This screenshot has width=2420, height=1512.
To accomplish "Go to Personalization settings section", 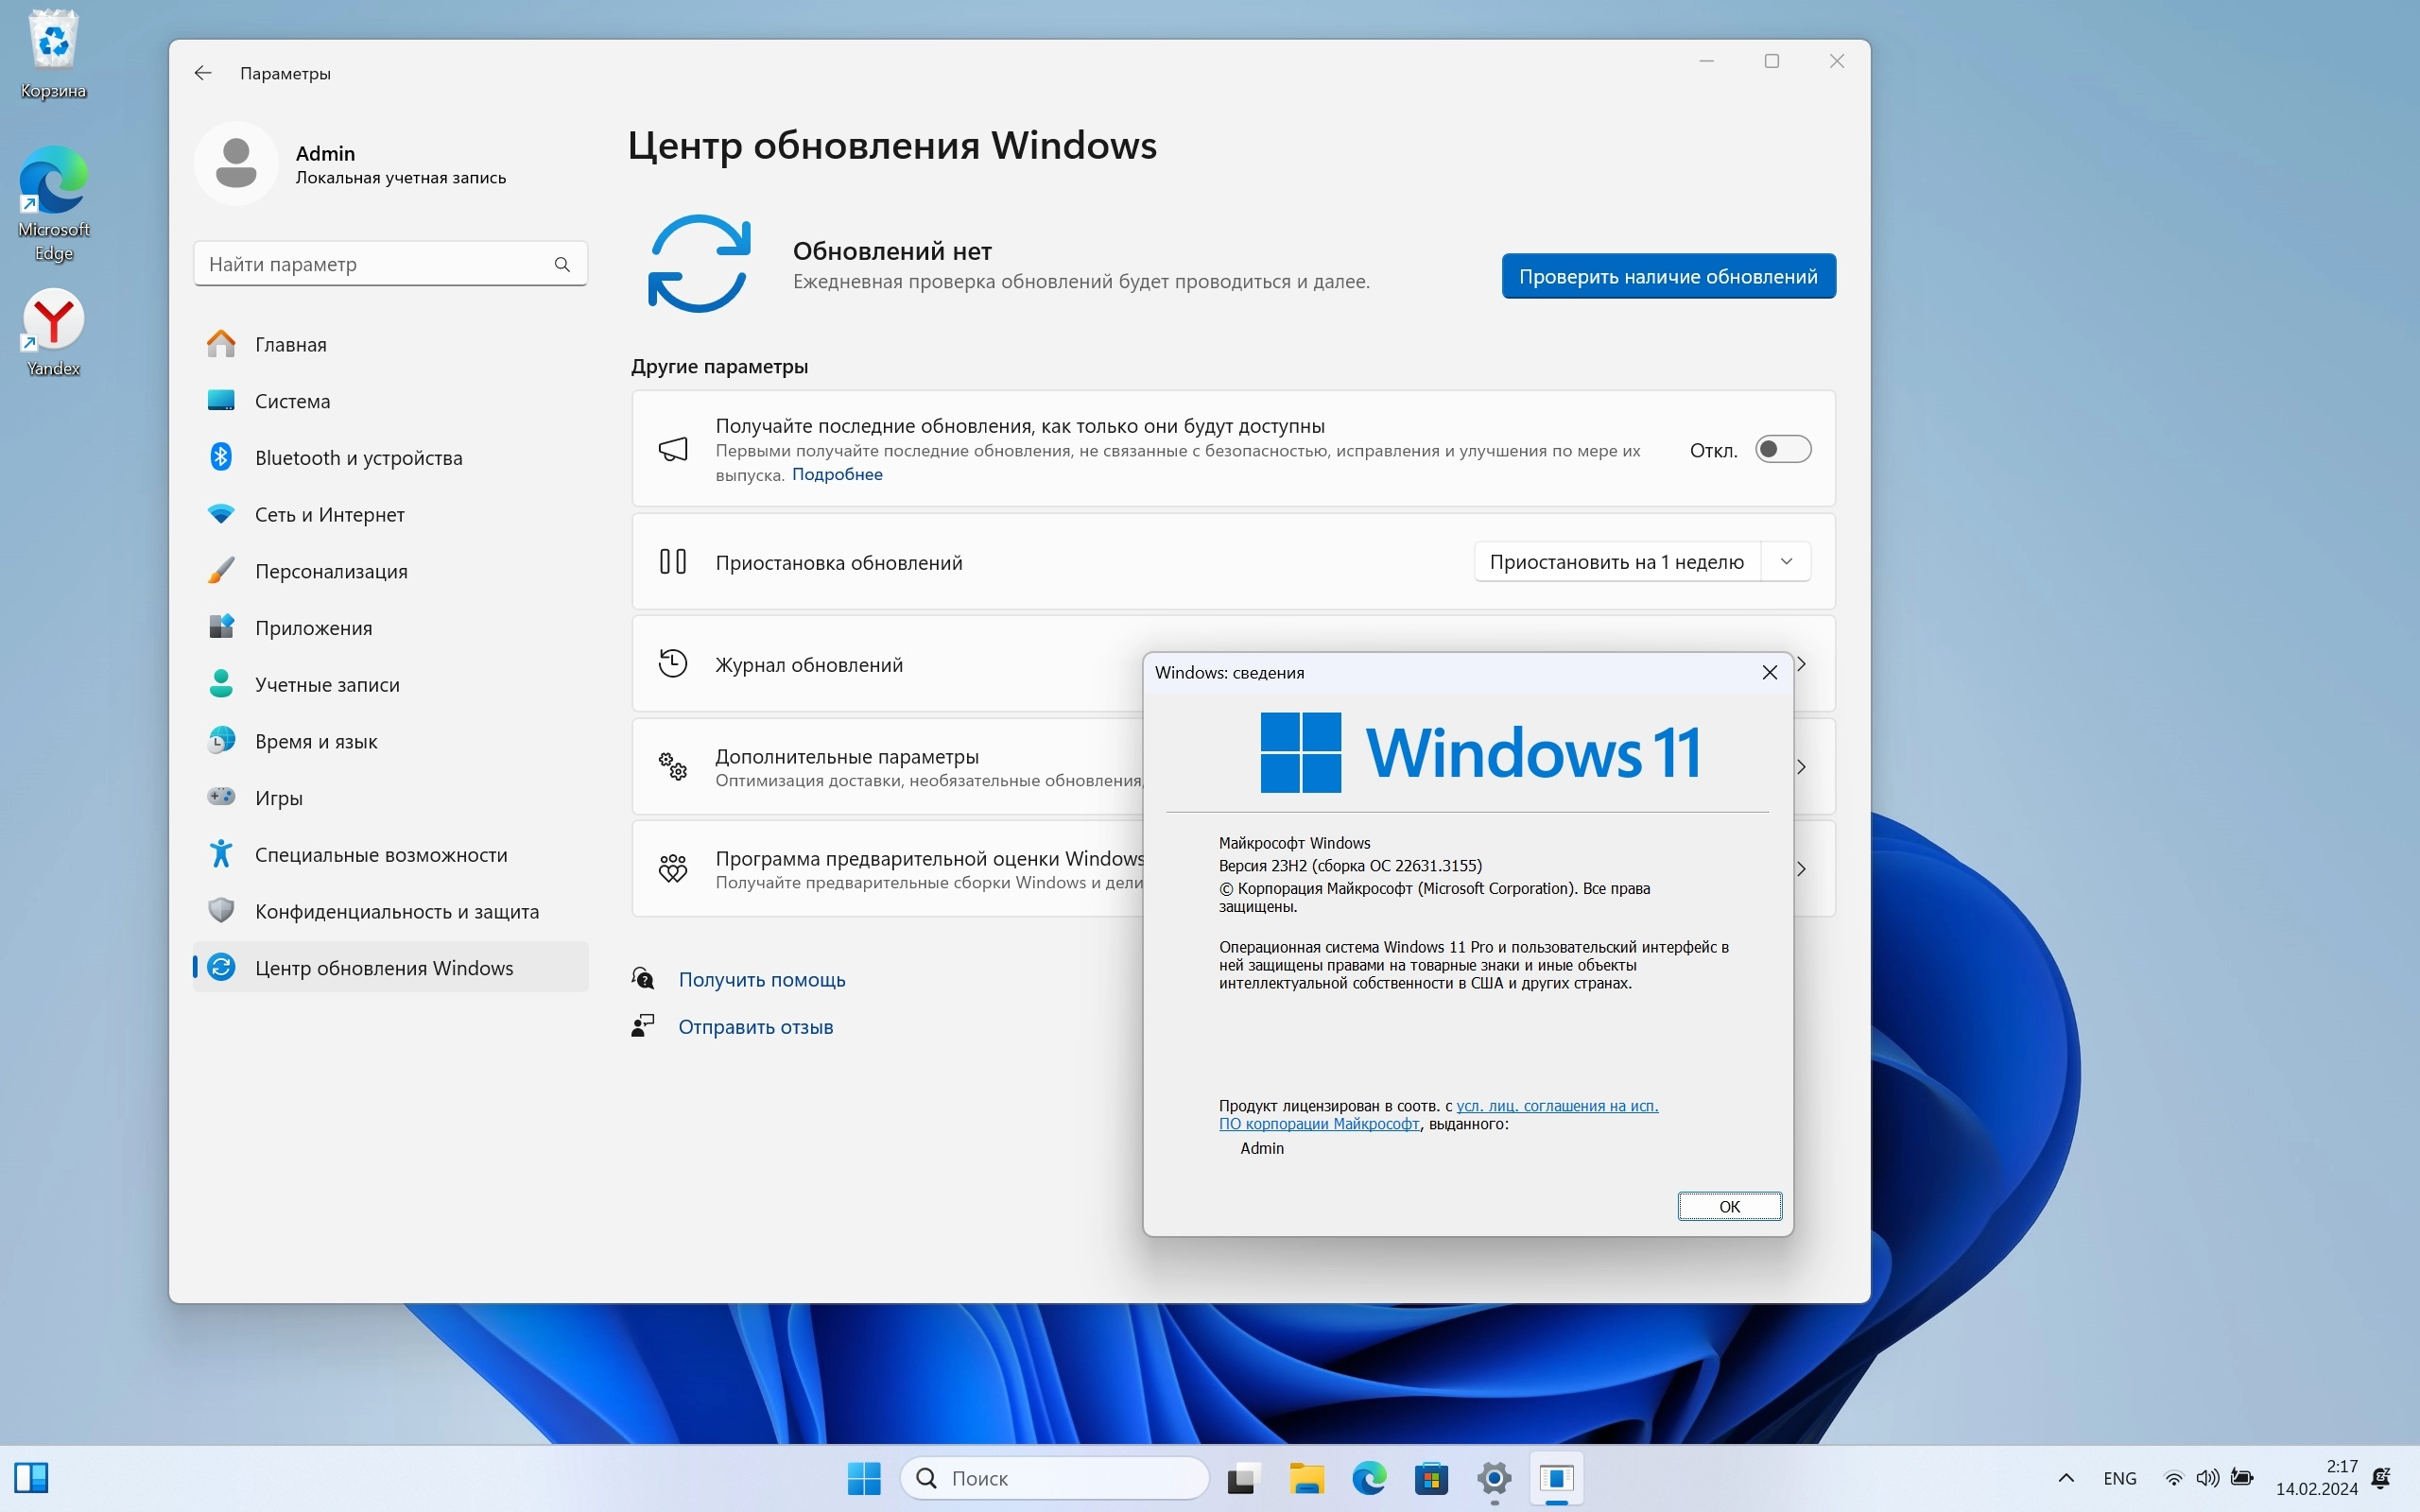I will (x=331, y=571).
